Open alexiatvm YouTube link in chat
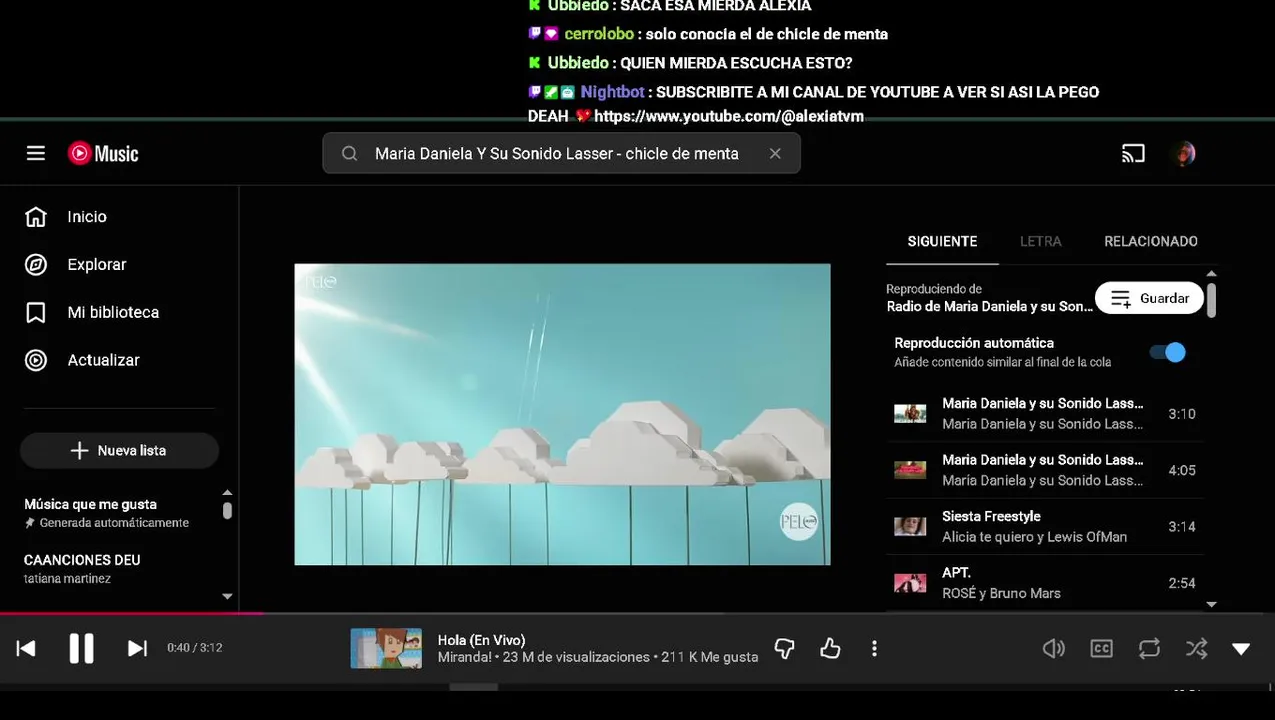1275x720 pixels. 729,116
